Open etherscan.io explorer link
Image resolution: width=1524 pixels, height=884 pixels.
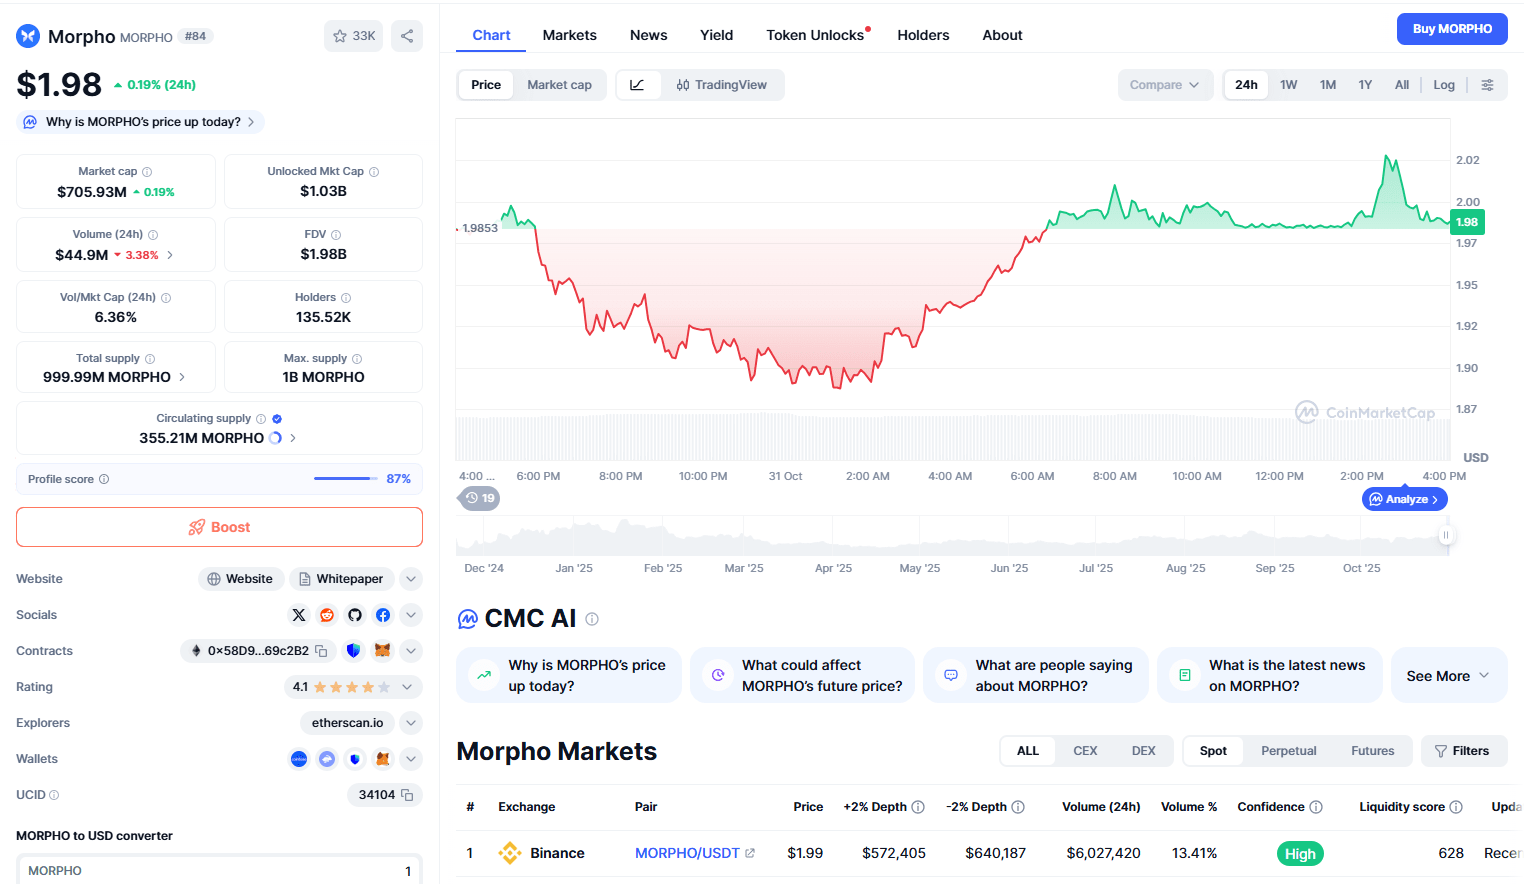347,723
